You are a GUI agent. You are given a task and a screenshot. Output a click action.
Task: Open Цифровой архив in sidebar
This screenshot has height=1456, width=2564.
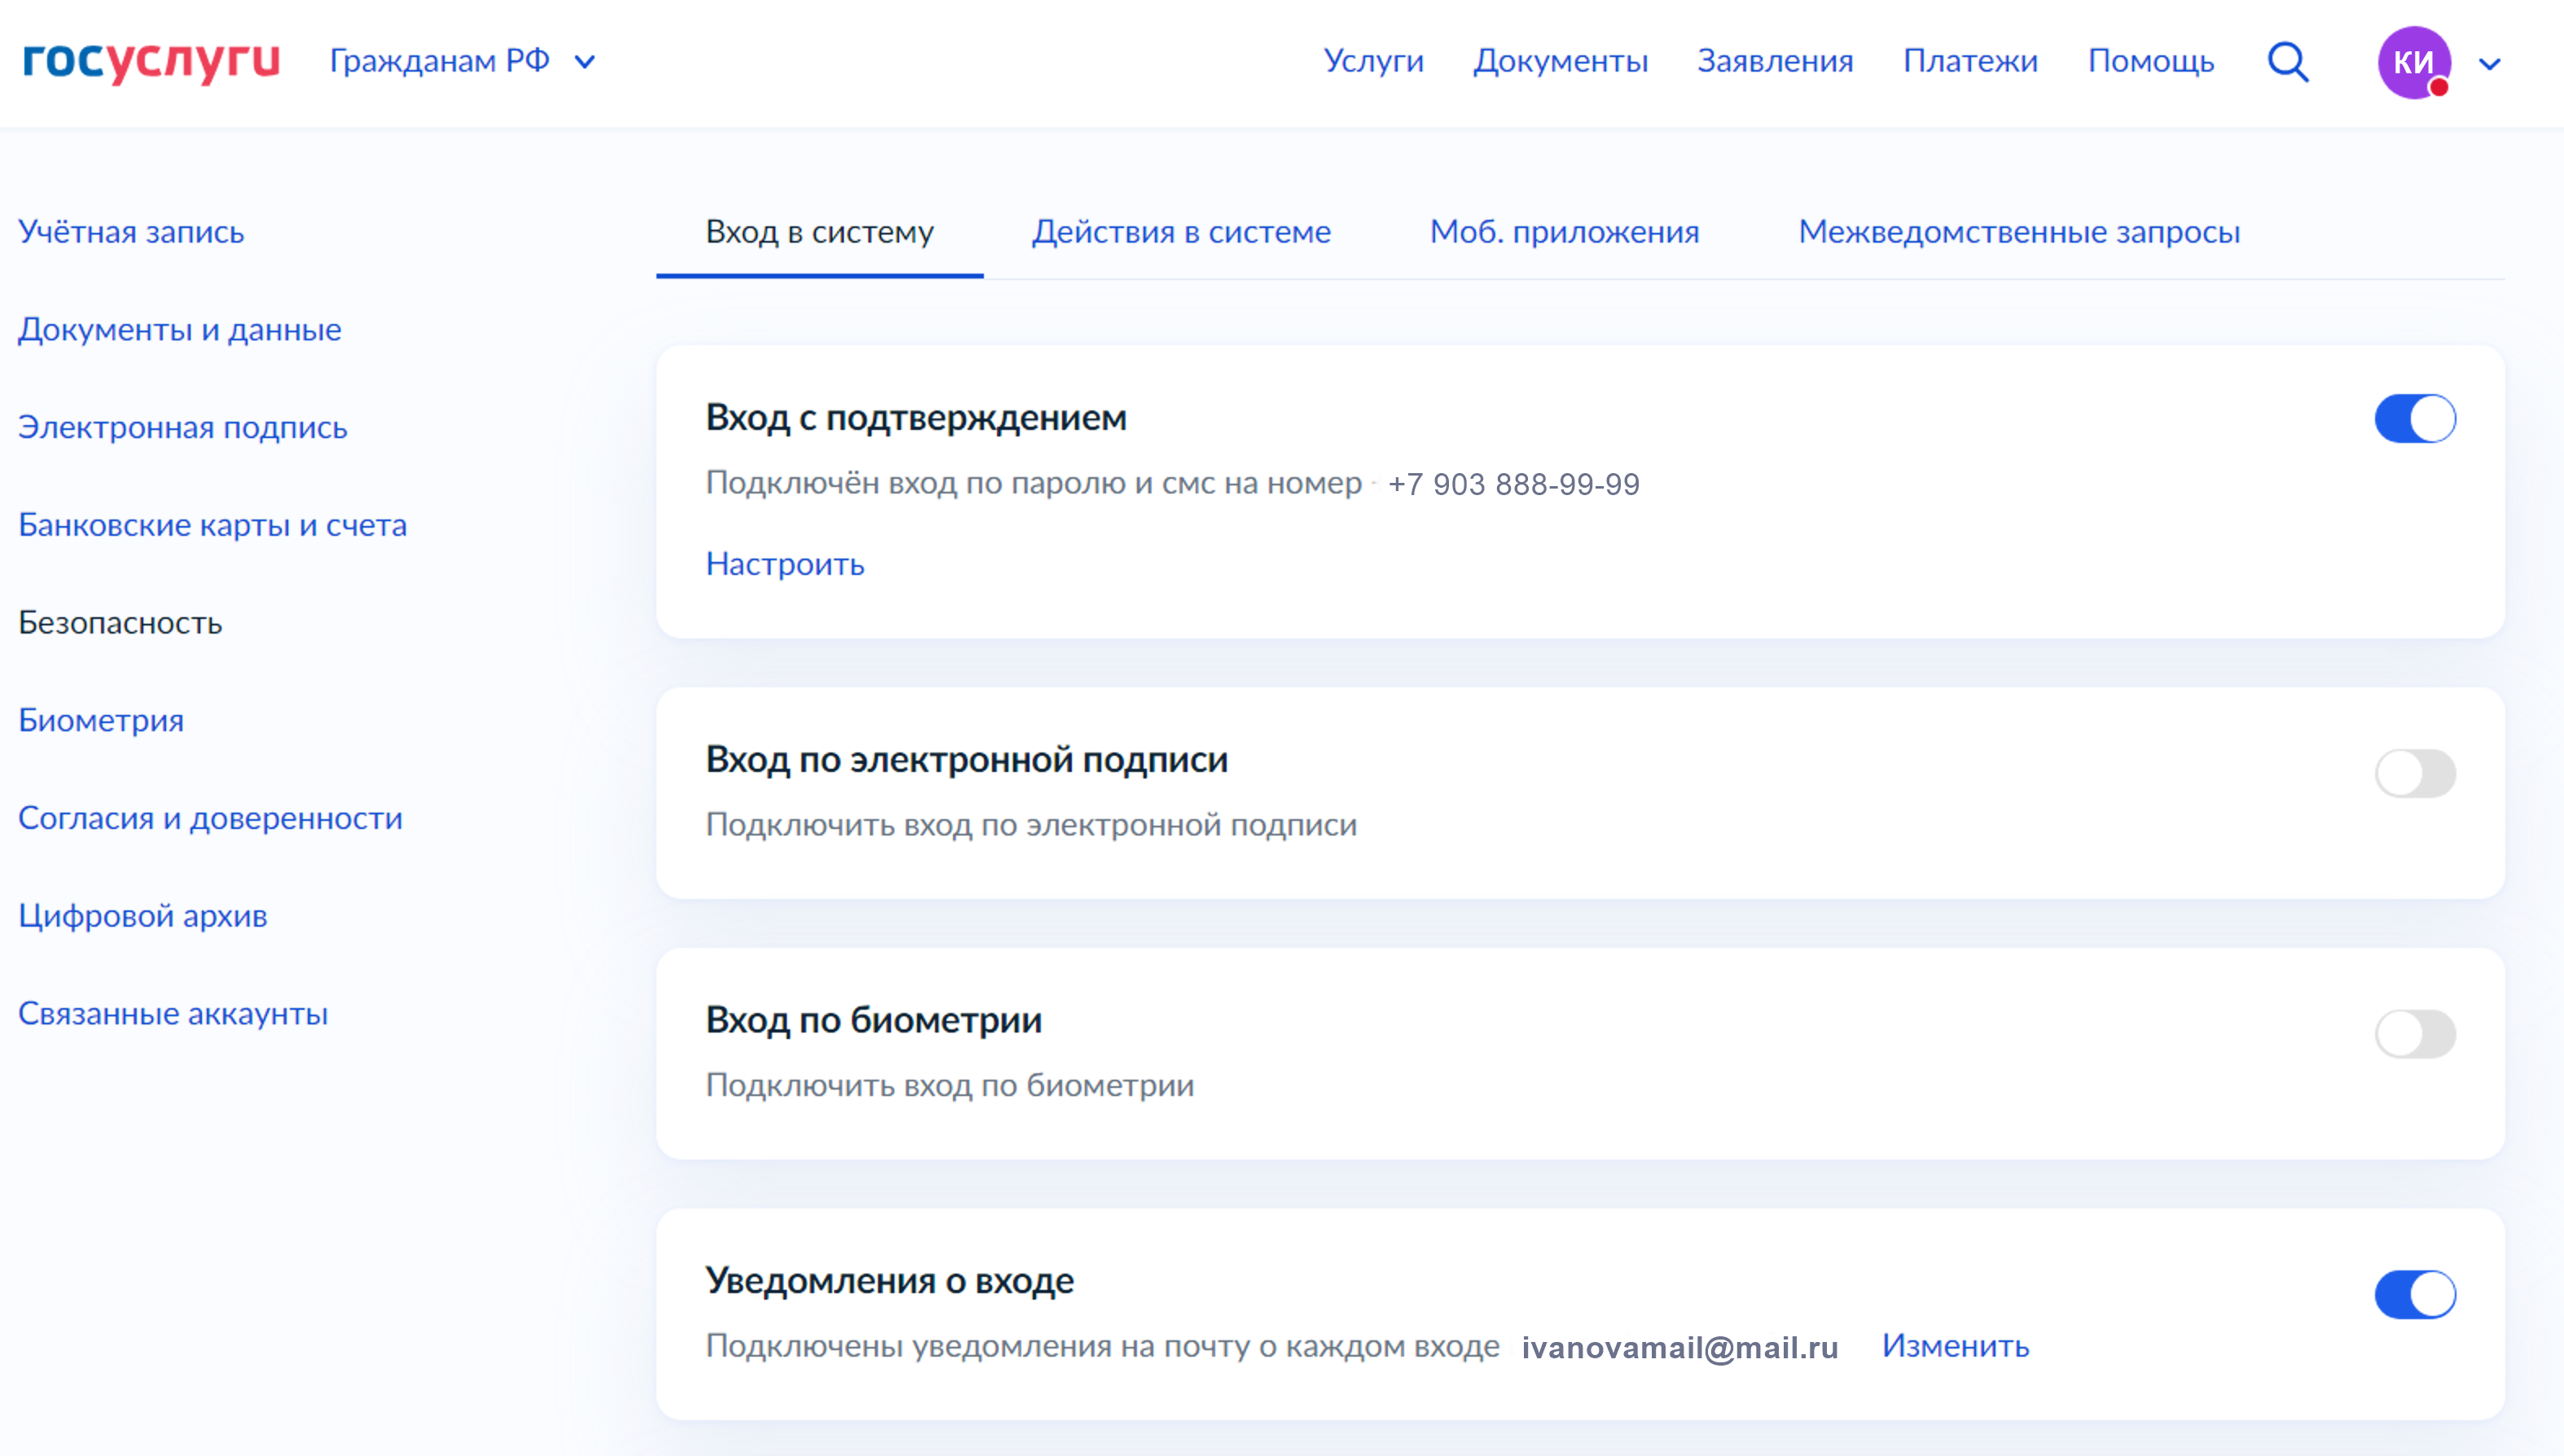(x=143, y=916)
